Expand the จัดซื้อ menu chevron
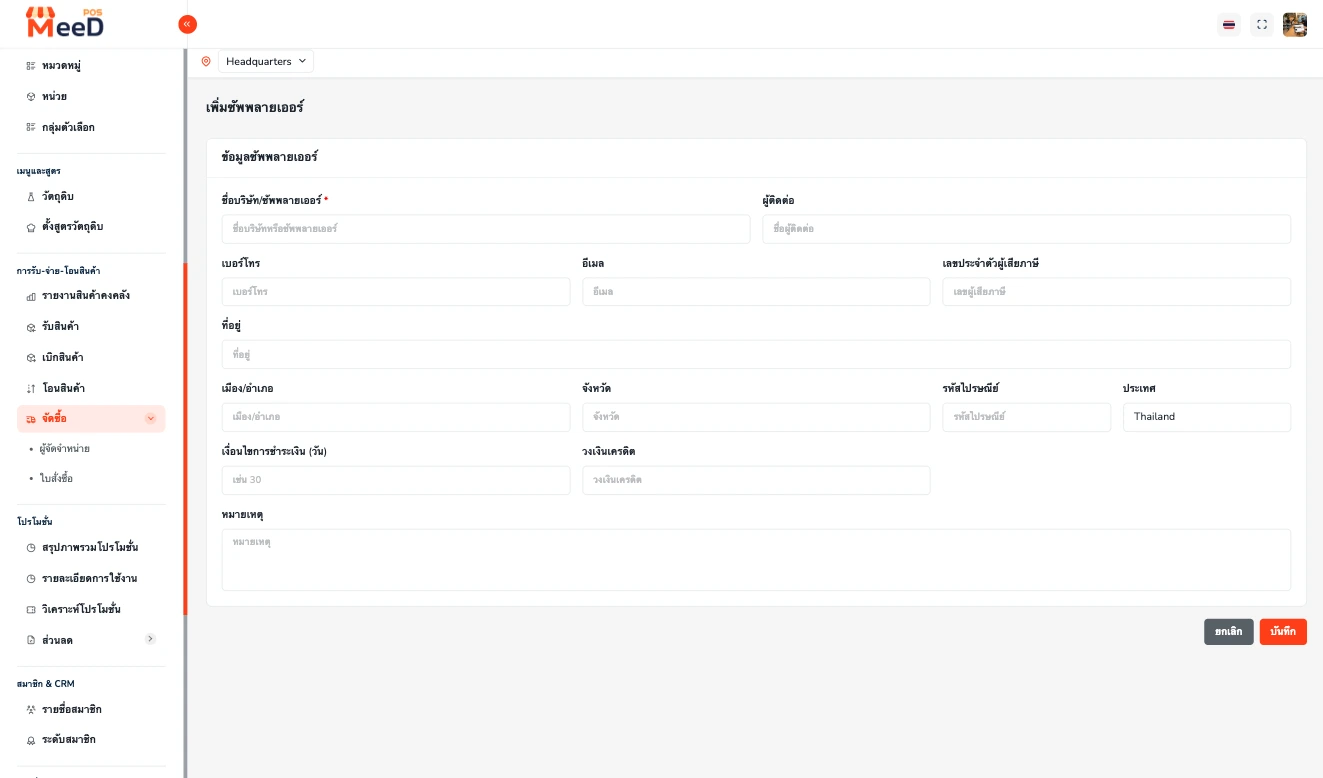This screenshot has width=1323, height=778. tap(151, 419)
